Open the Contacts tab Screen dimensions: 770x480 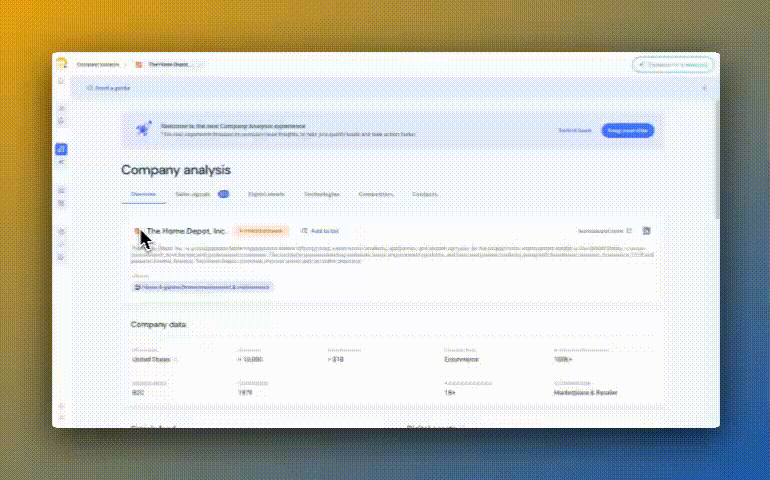pyautogui.click(x=425, y=194)
